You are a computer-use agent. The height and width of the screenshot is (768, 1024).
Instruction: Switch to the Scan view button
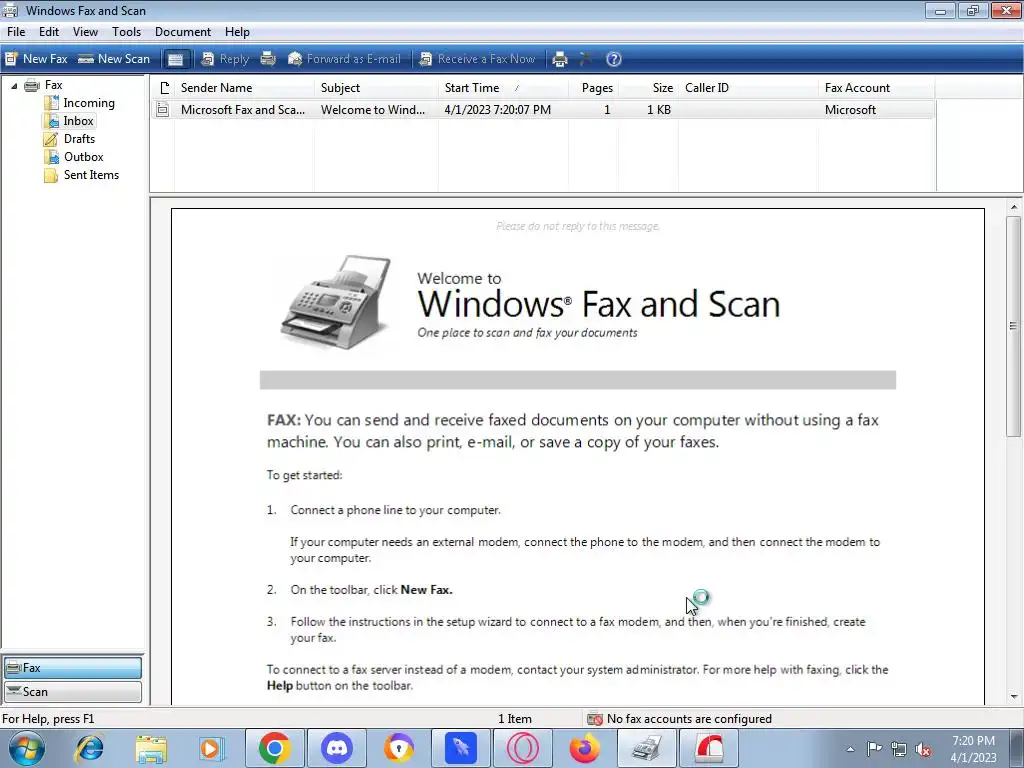tap(72, 692)
